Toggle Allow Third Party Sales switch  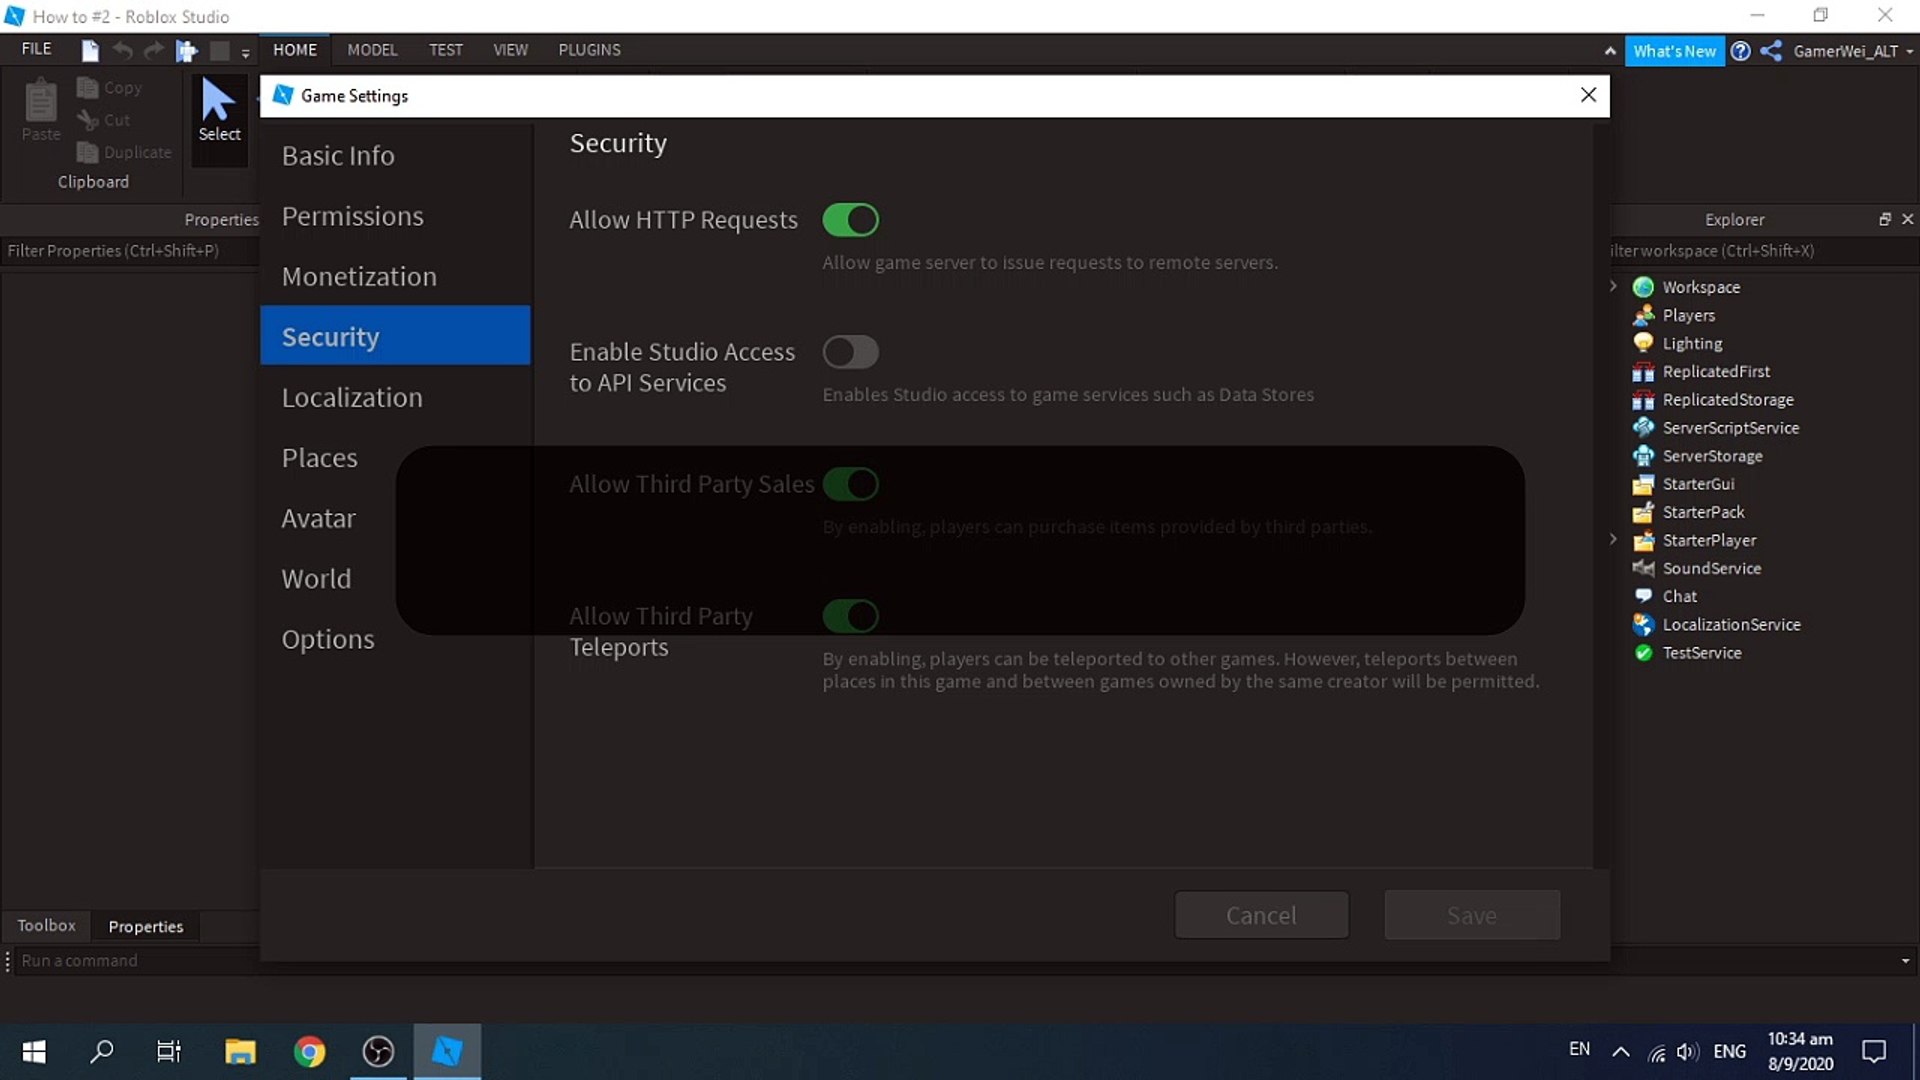(x=850, y=484)
